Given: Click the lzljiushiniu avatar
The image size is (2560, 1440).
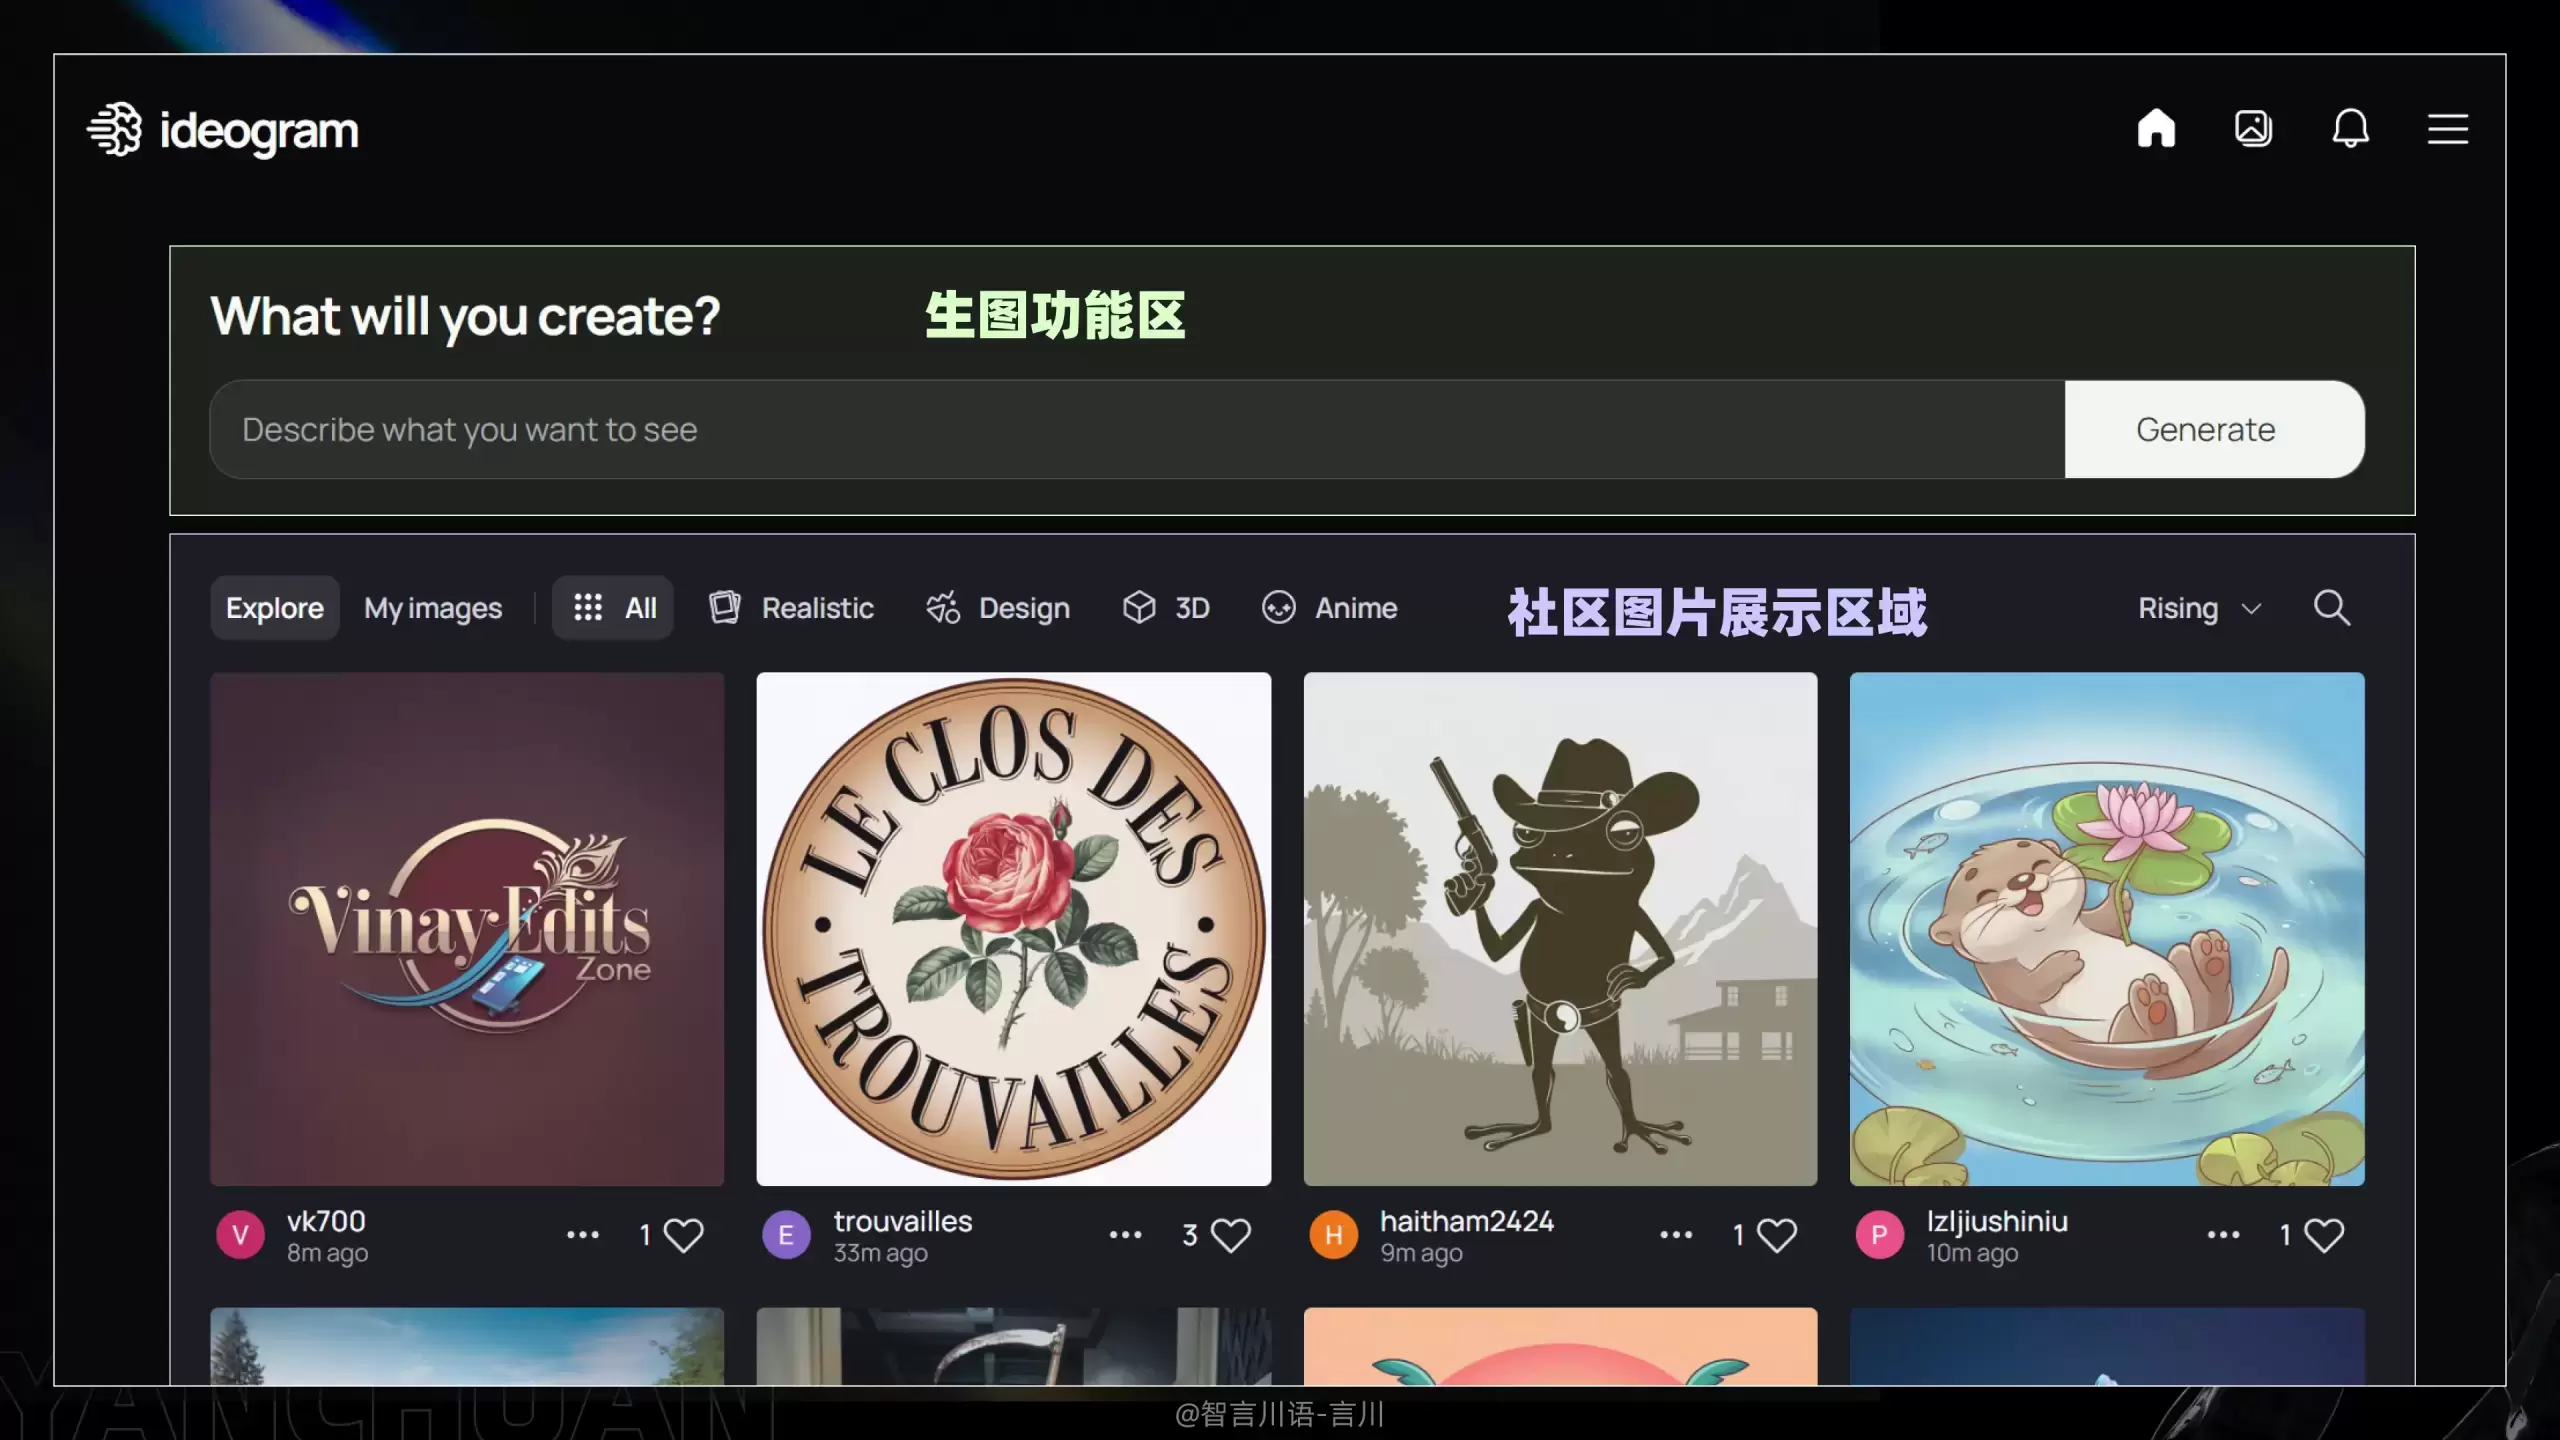Looking at the screenshot, I should click(x=1879, y=1235).
